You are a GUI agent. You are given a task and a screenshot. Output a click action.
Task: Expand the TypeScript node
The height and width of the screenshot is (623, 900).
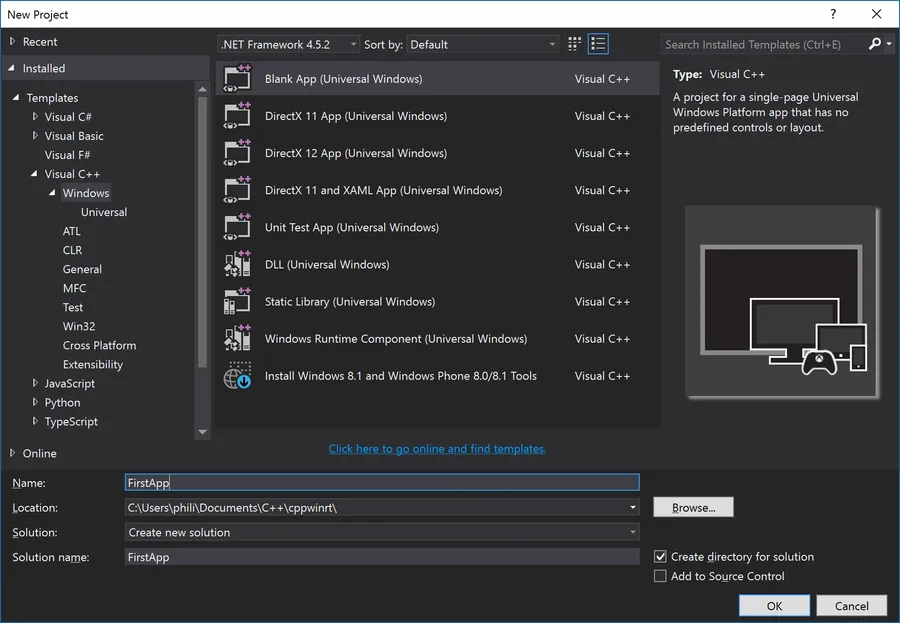(35, 421)
